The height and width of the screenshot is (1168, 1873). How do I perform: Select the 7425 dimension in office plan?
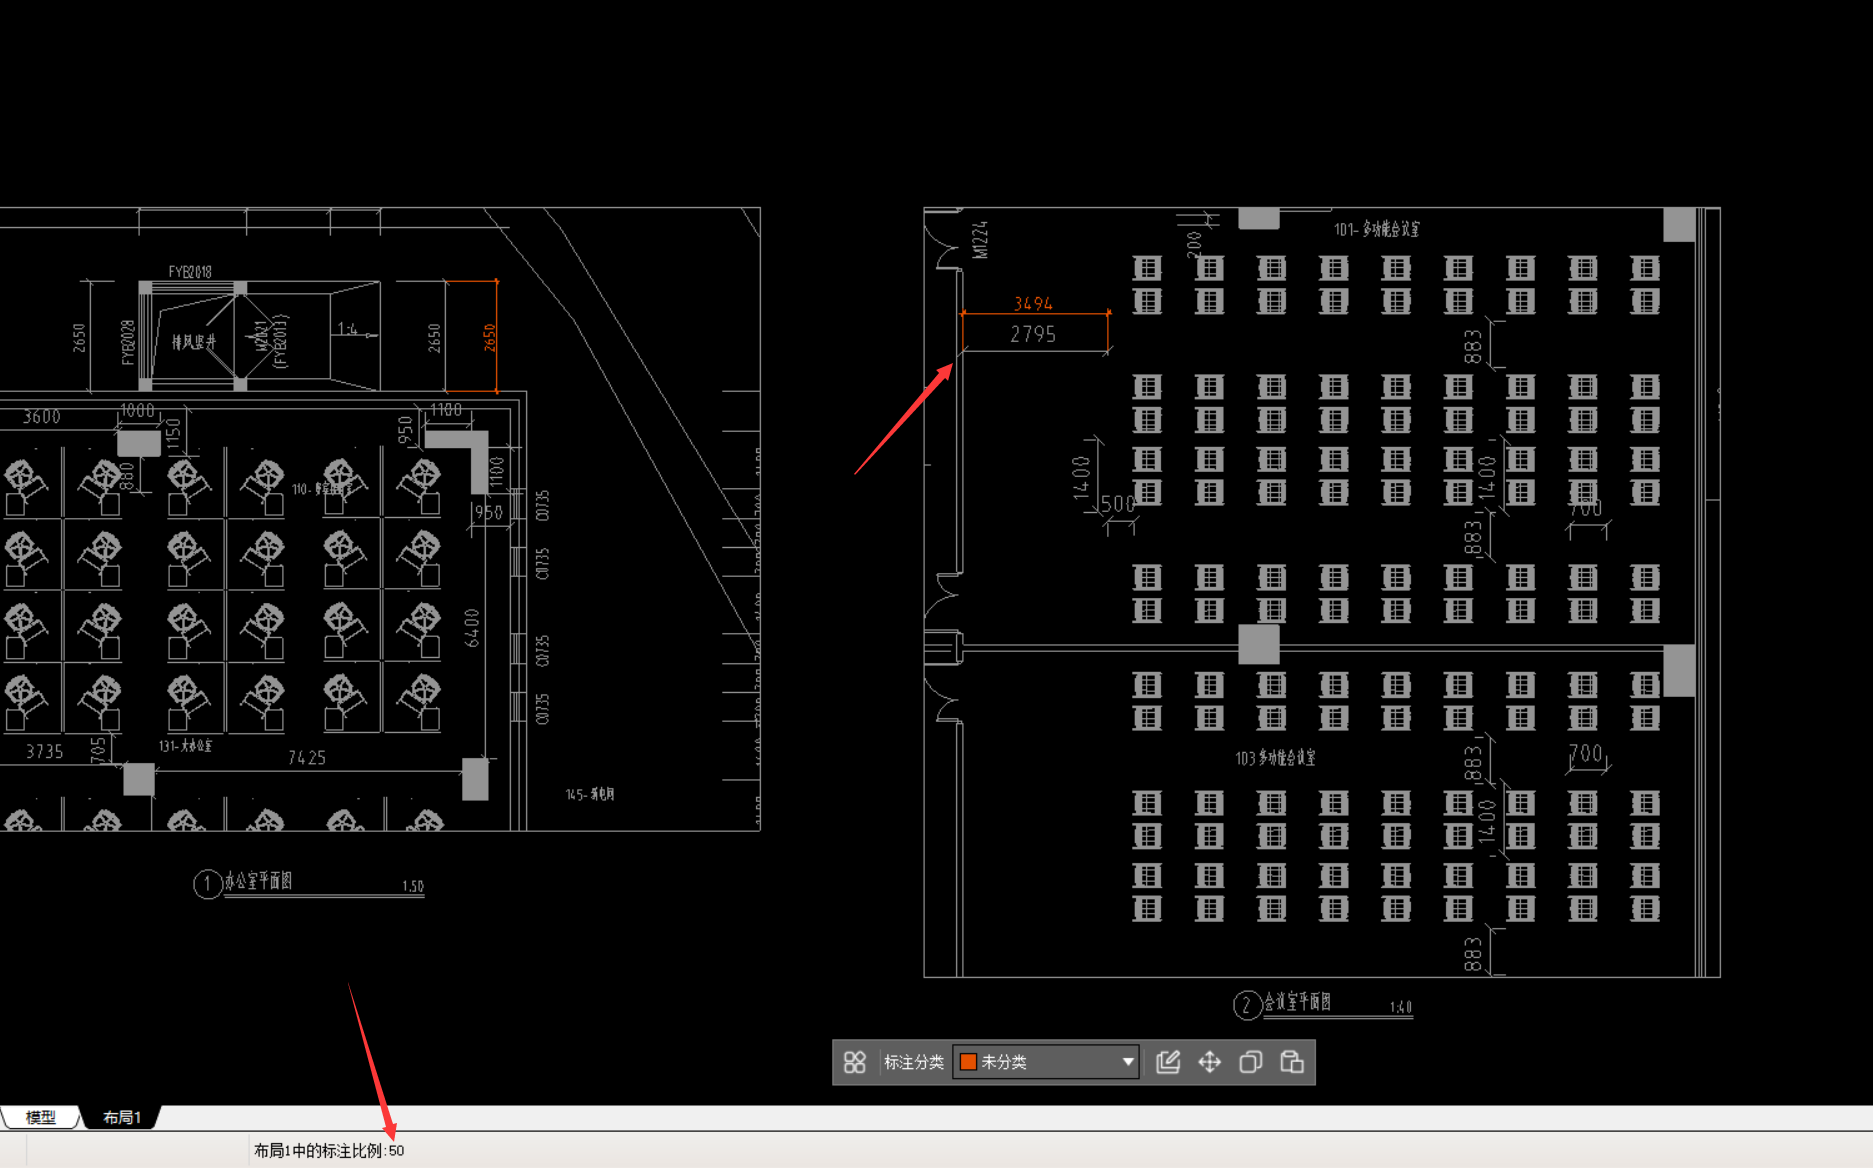(x=307, y=758)
